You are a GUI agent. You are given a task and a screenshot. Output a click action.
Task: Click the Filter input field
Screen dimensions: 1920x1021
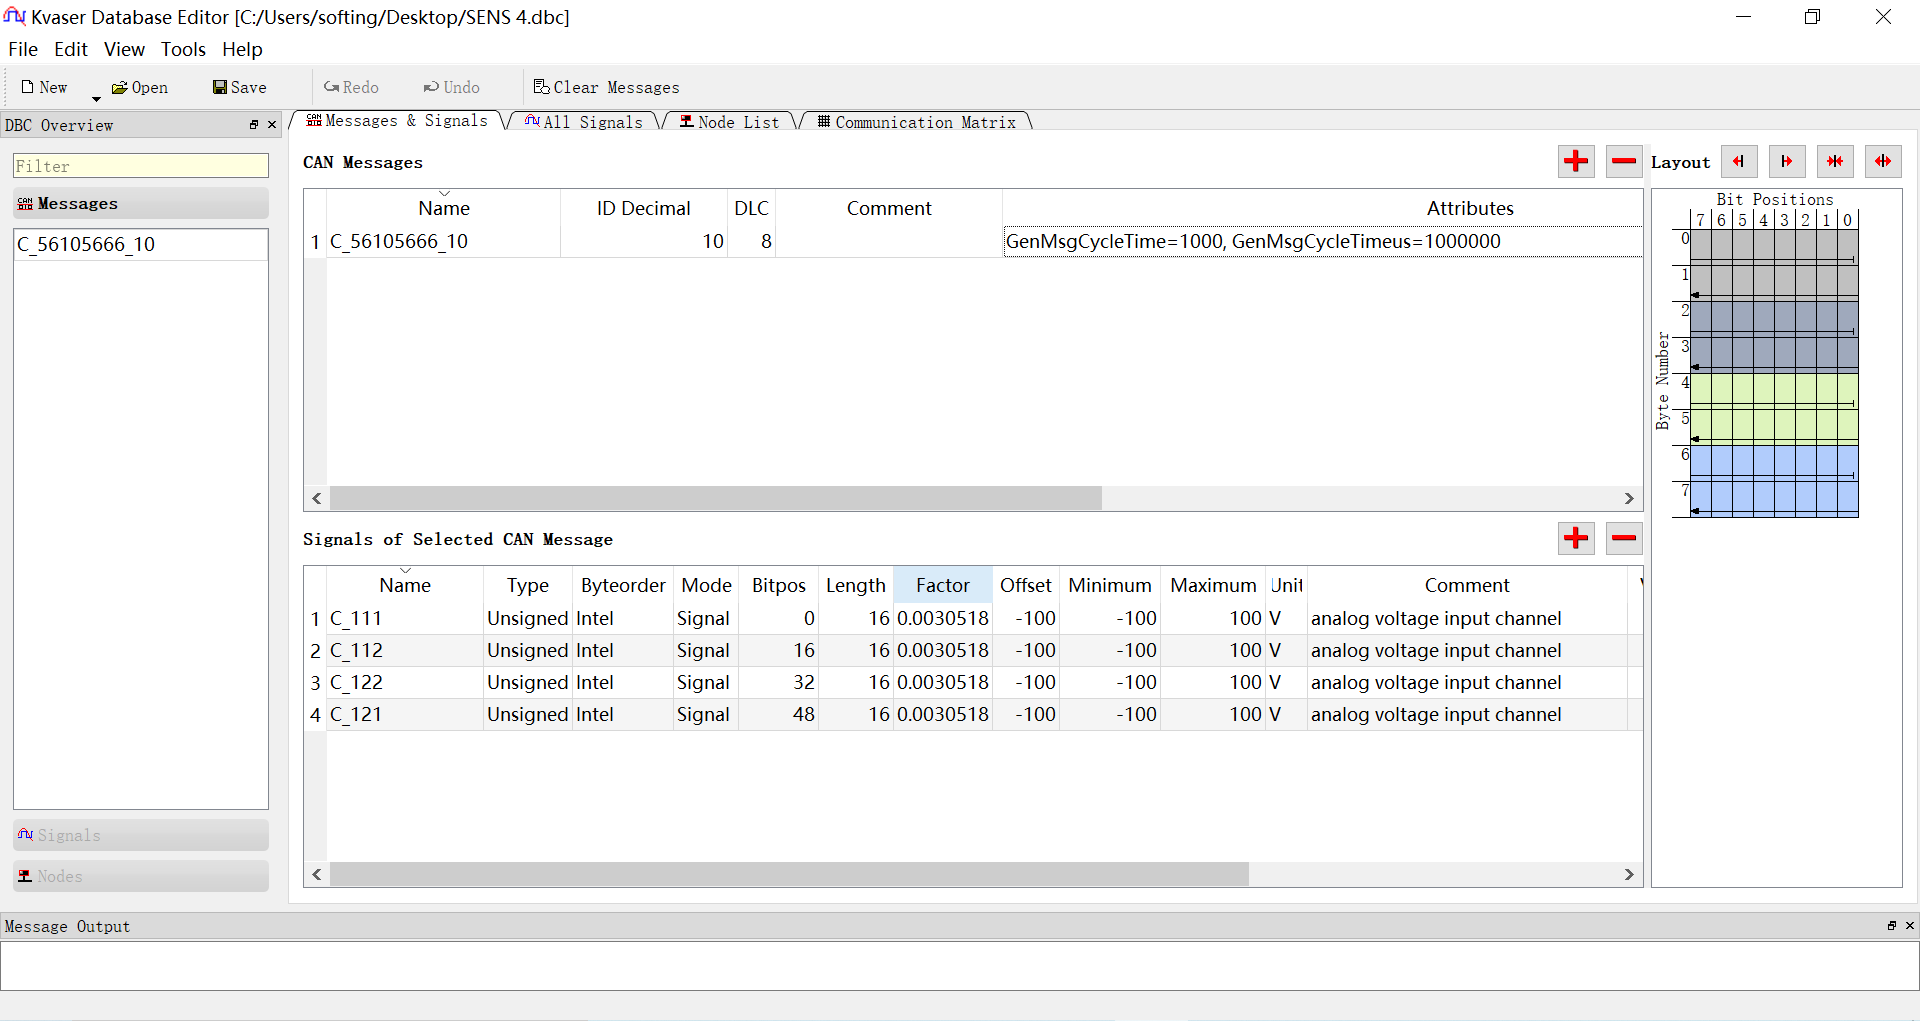[141, 166]
